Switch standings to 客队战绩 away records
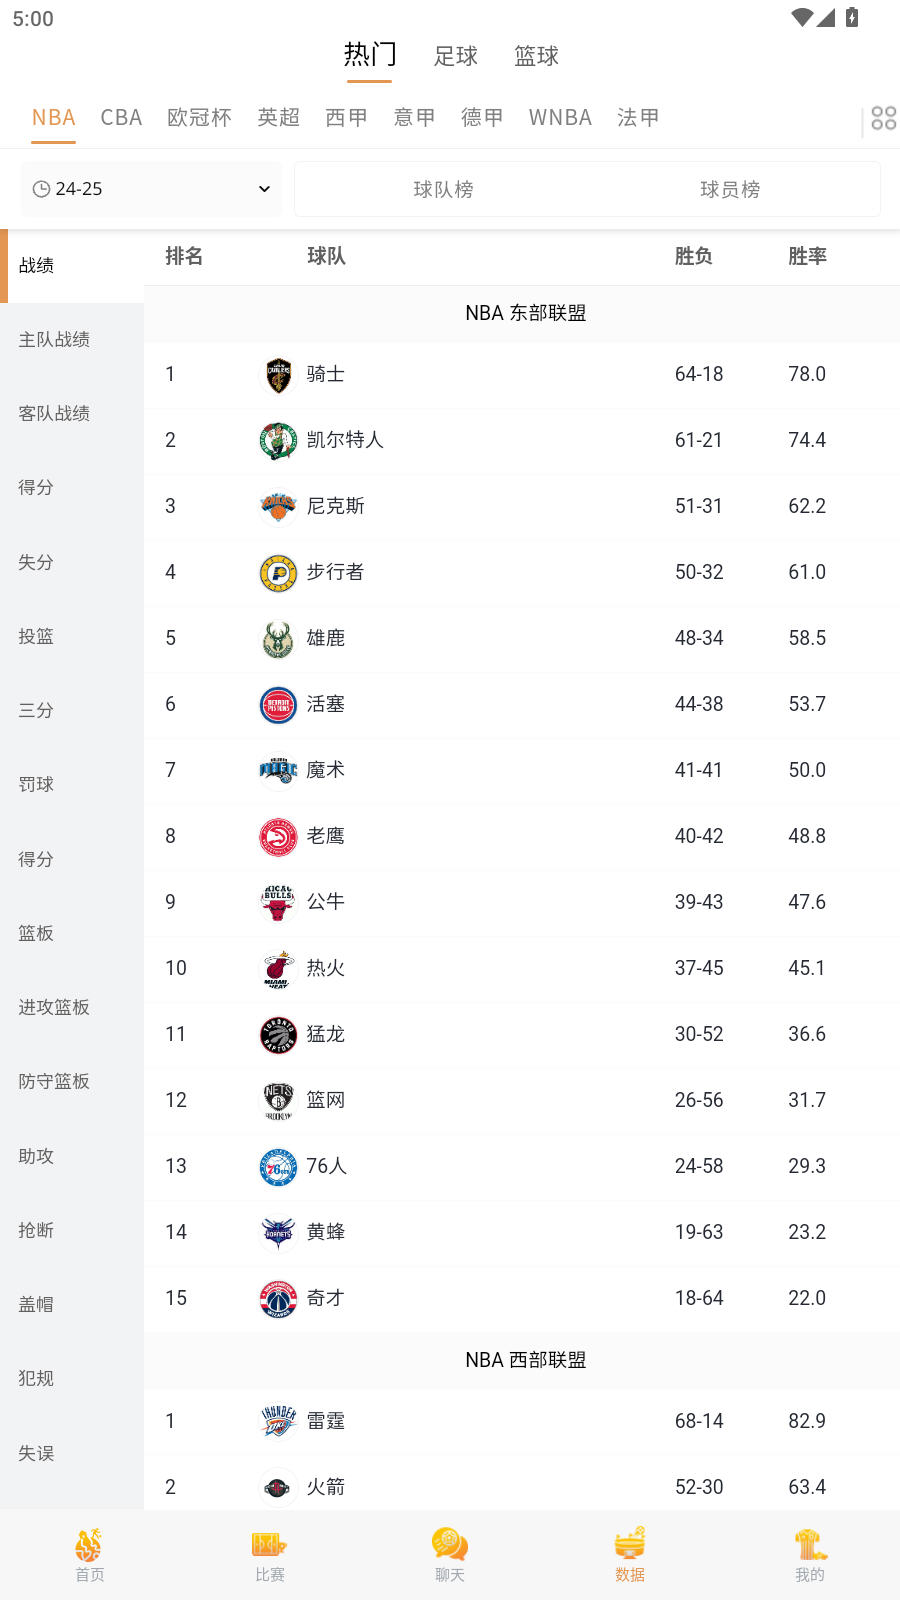The height and width of the screenshot is (1600, 900). click(55, 413)
